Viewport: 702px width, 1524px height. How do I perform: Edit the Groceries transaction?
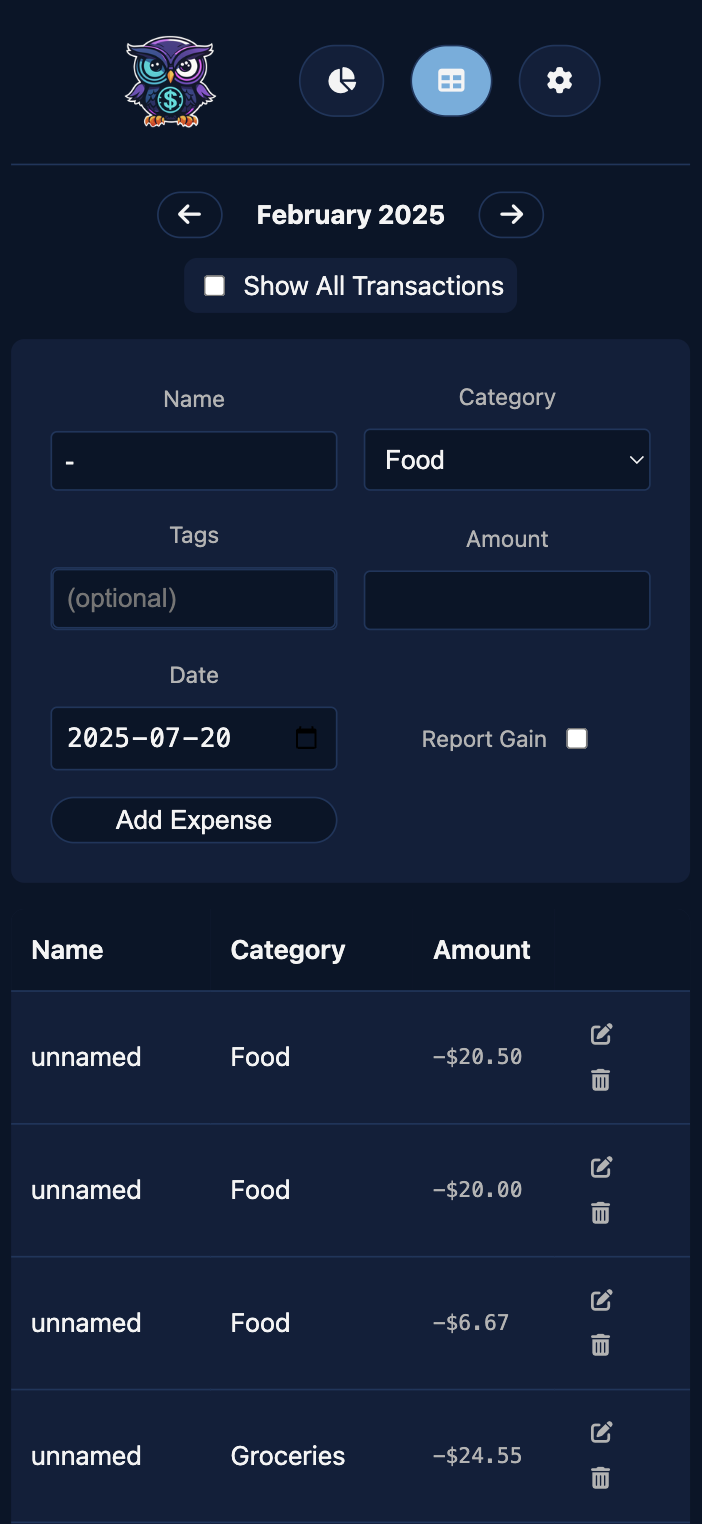click(600, 1432)
